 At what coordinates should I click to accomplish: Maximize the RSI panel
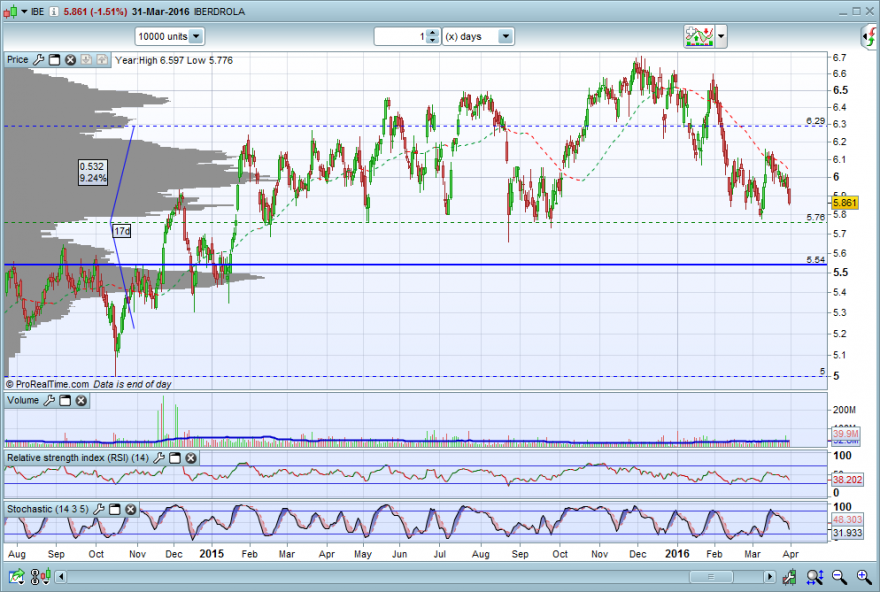tap(175, 458)
